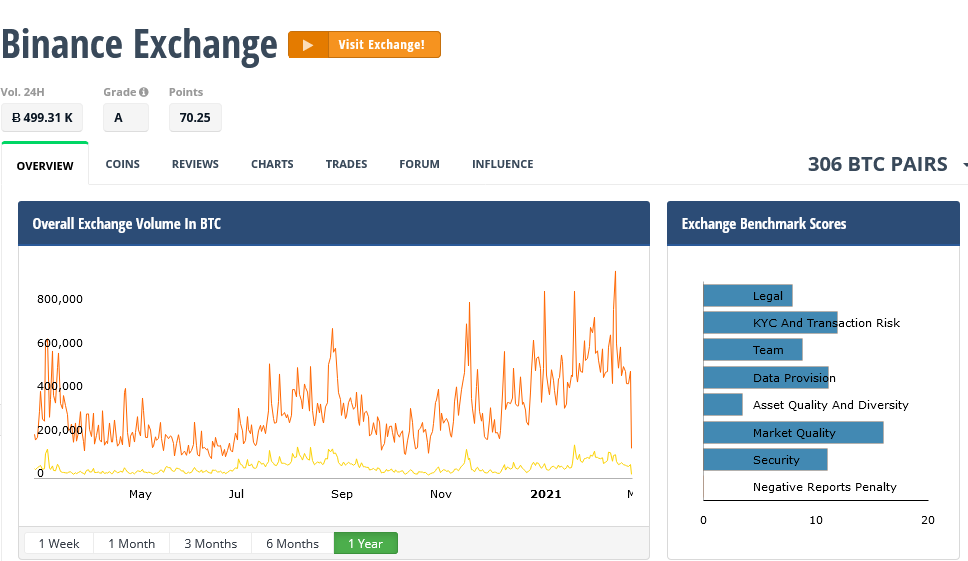Go to the CHARTS tab
This screenshot has width=968, height=561.
coord(272,164)
